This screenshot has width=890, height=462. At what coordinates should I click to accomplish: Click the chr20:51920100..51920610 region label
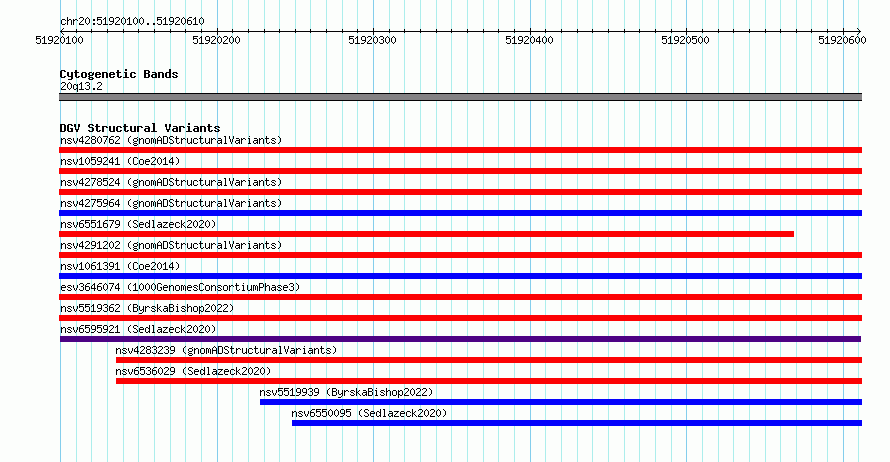[x=132, y=21]
